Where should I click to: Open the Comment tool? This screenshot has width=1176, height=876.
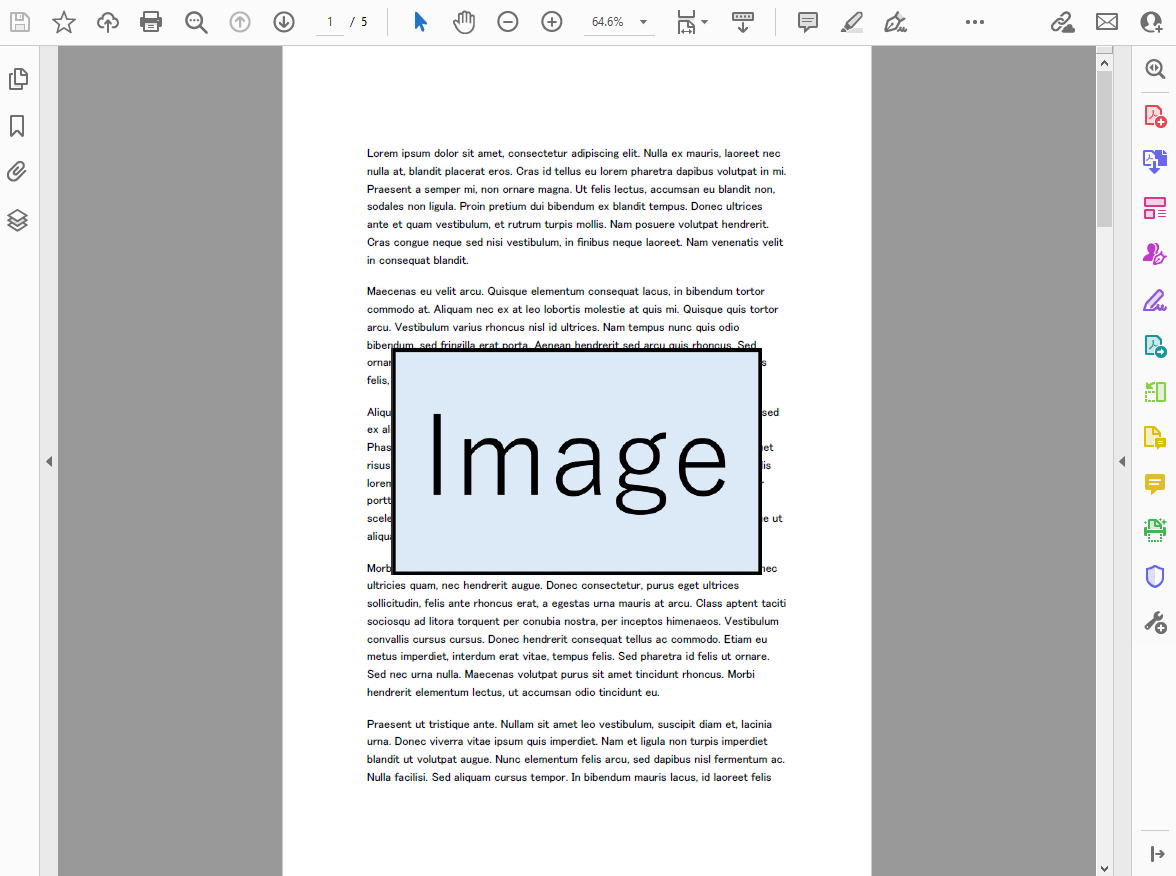point(1155,482)
